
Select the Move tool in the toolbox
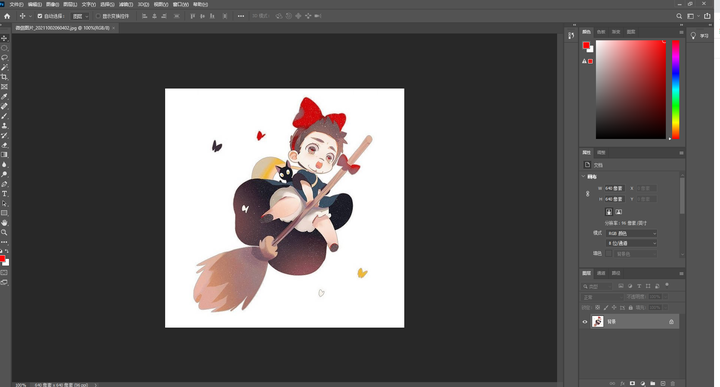[x=4, y=38]
